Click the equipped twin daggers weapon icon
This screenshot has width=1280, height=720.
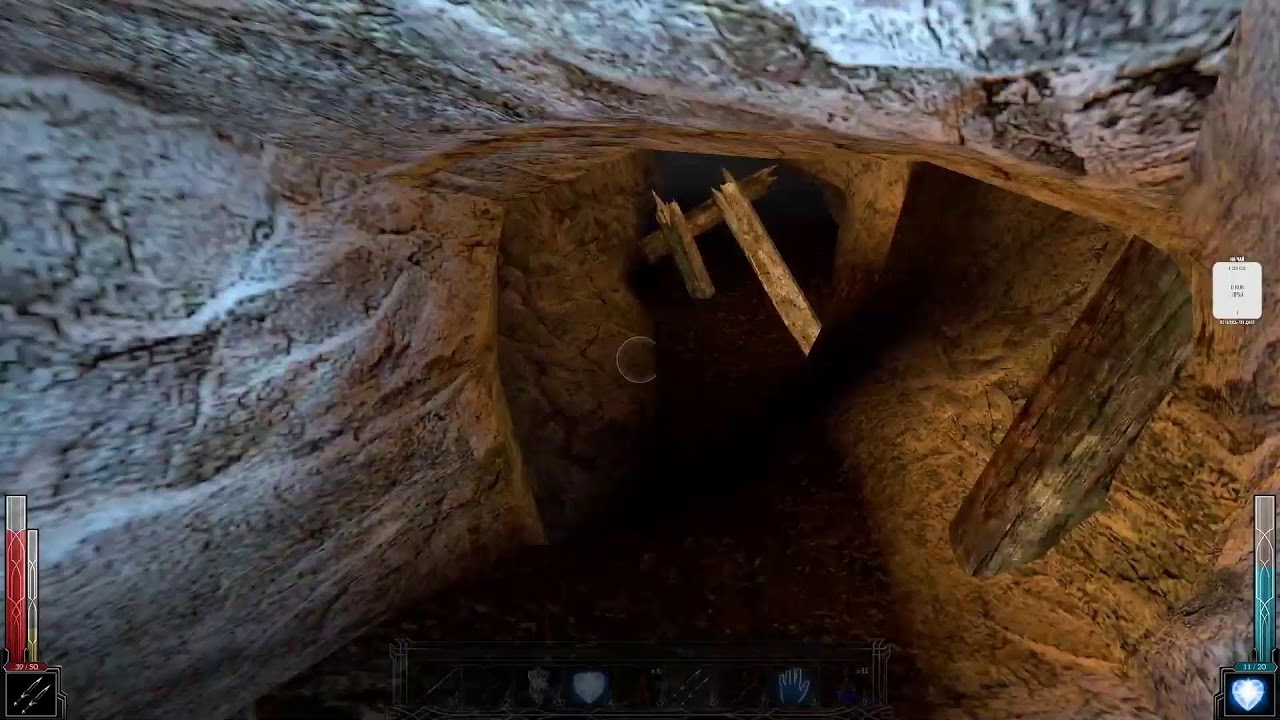tap(33, 693)
